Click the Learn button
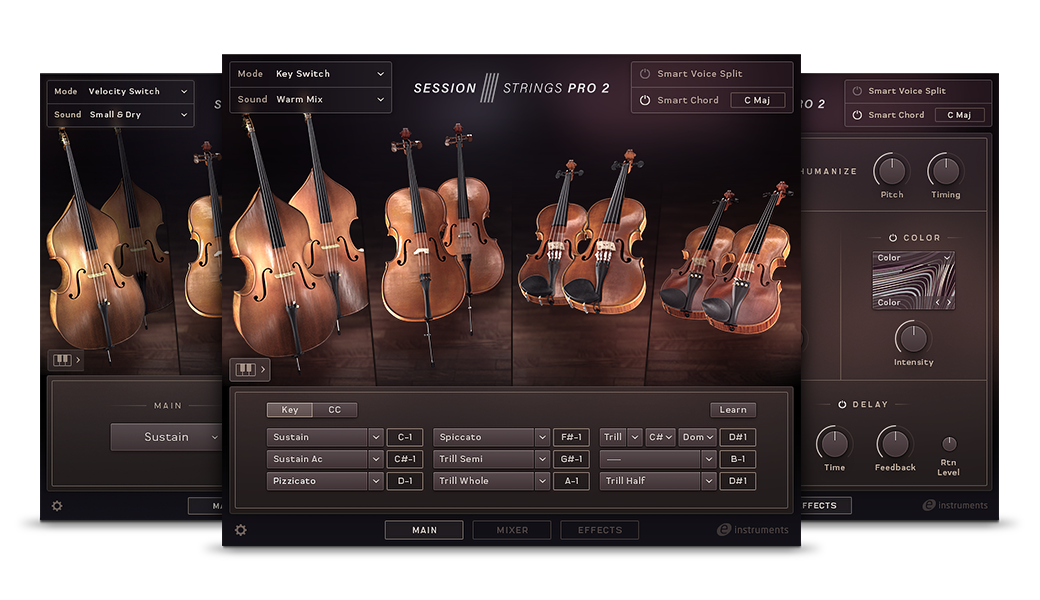The width and height of the screenshot is (1040, 600). pyautogui.click(x=733, y=410)
